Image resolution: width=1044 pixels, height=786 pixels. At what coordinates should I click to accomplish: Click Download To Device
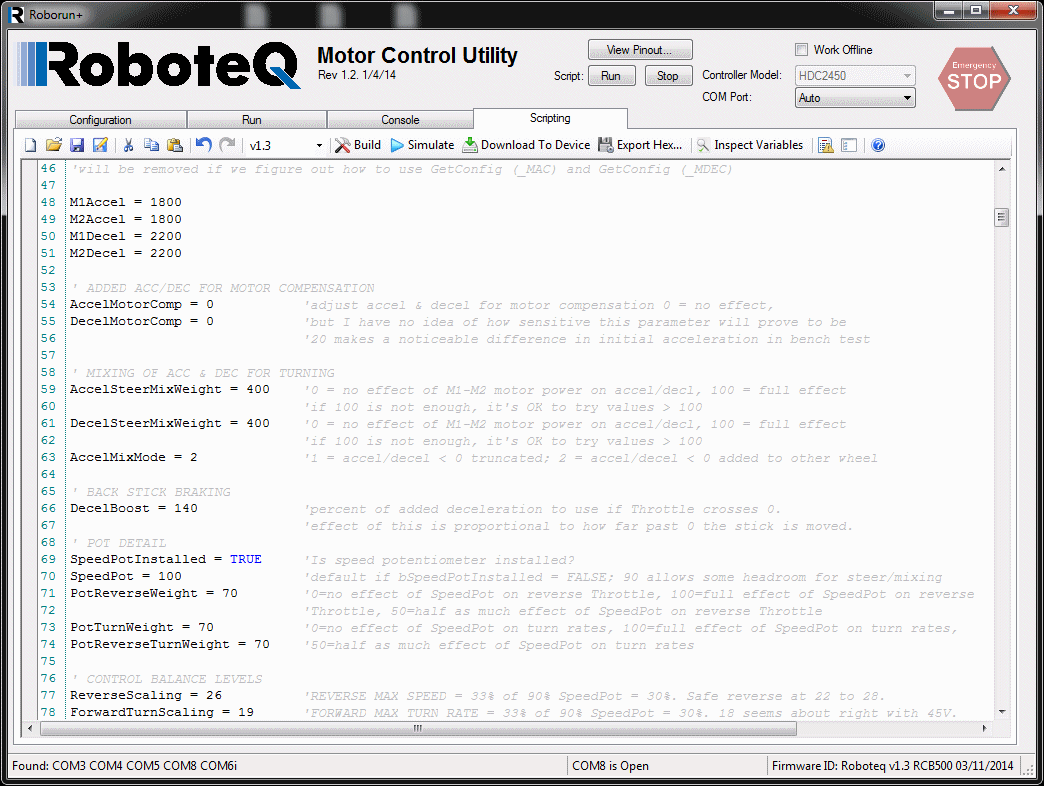click(526, 145)
